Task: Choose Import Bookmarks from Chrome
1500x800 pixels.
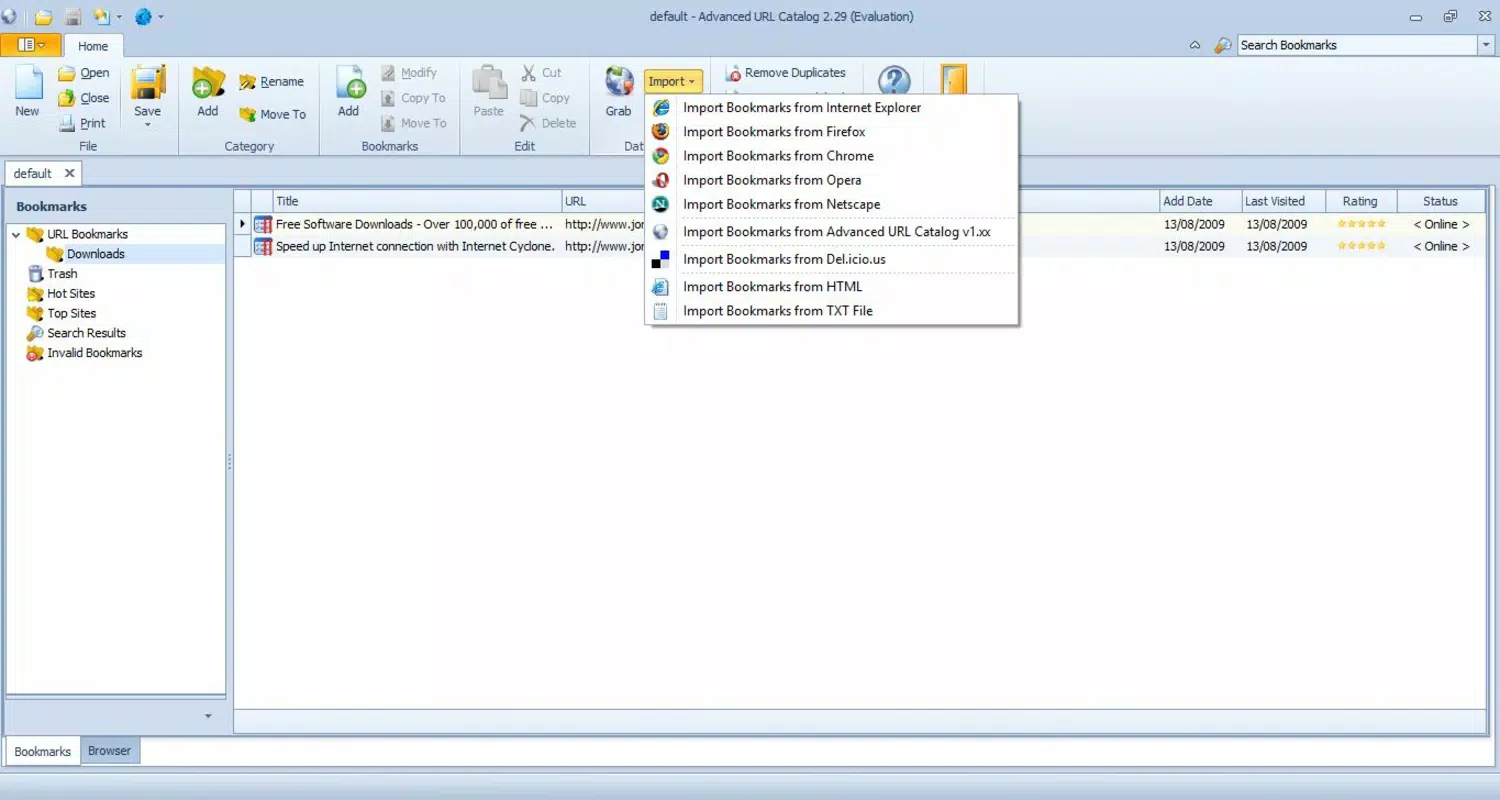Action: 831,156
